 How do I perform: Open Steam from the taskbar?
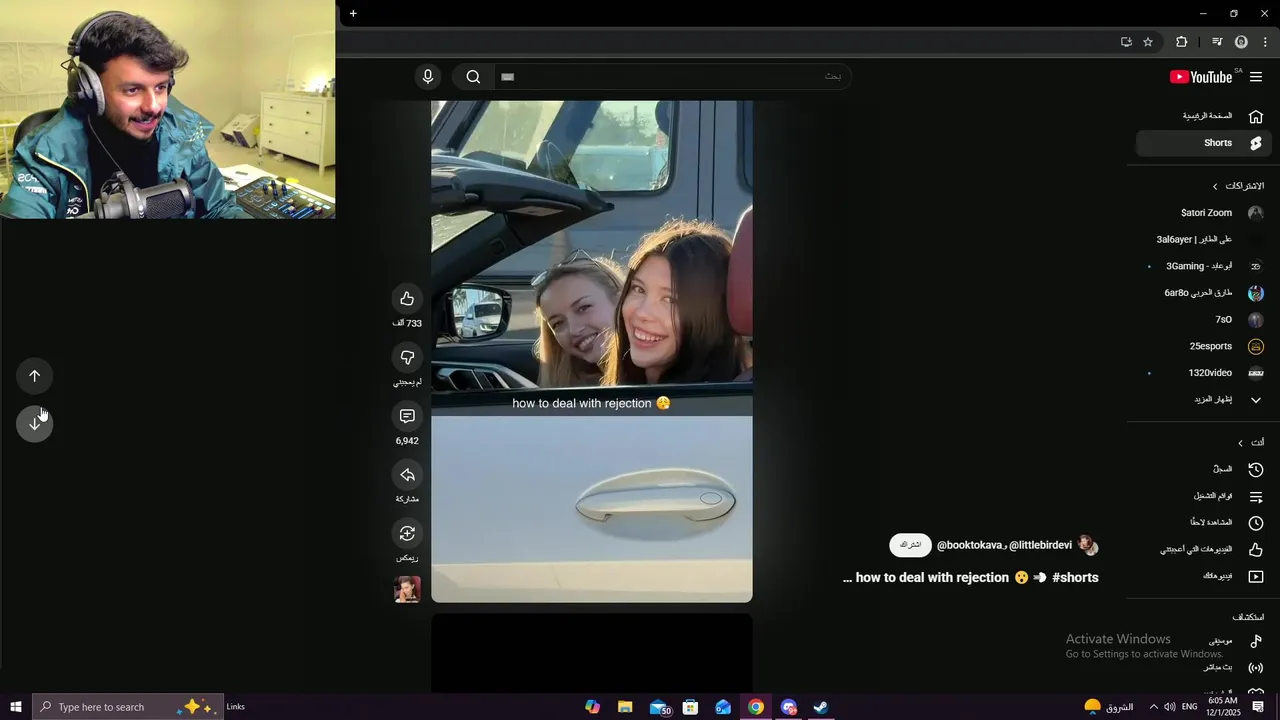point(821,707)
